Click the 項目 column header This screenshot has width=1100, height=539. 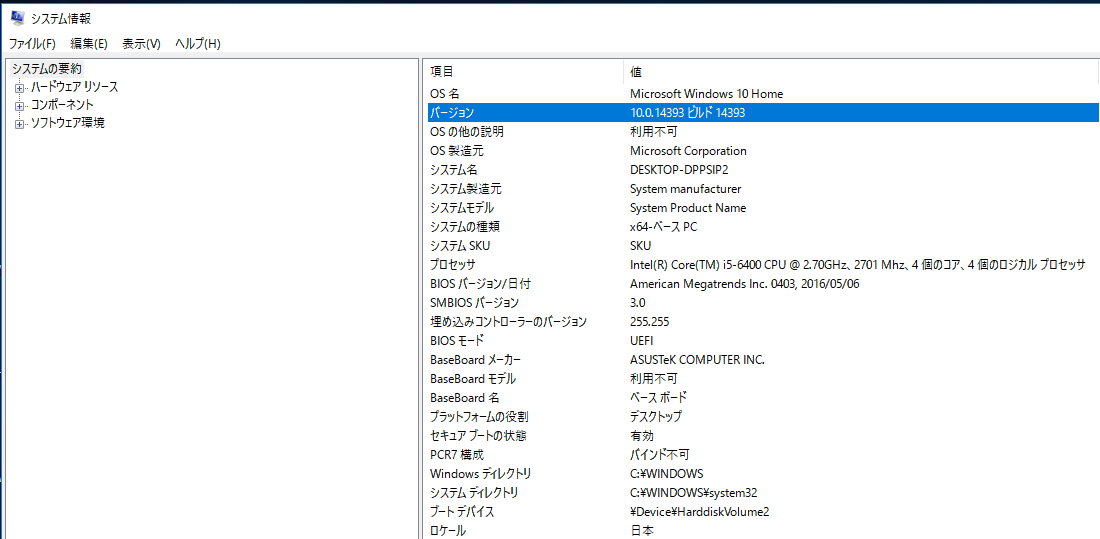[x=525, y=72]
